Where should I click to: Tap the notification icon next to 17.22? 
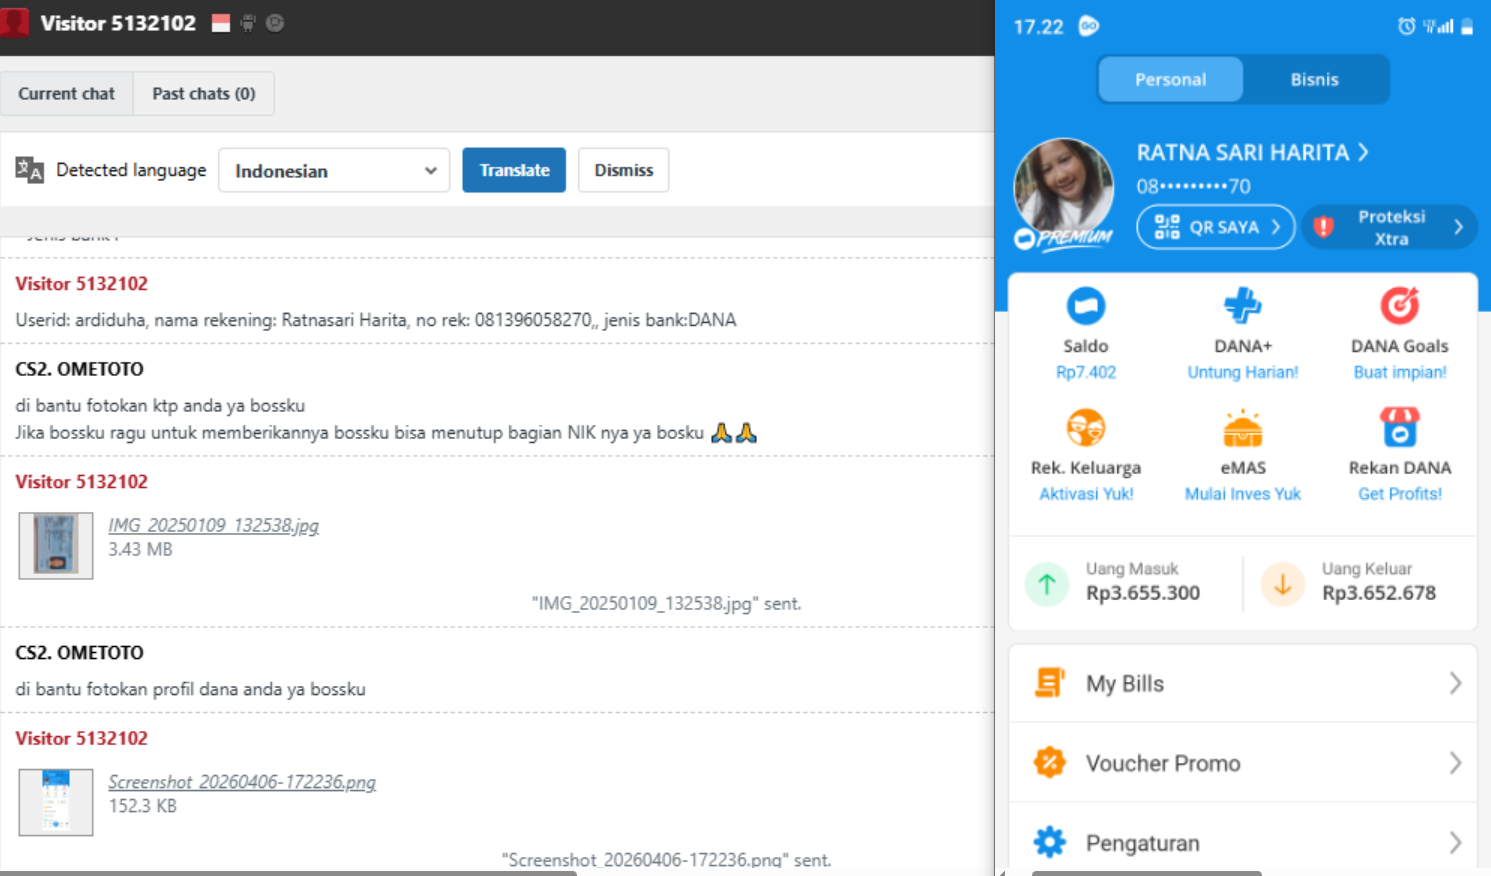(1089, 26)
